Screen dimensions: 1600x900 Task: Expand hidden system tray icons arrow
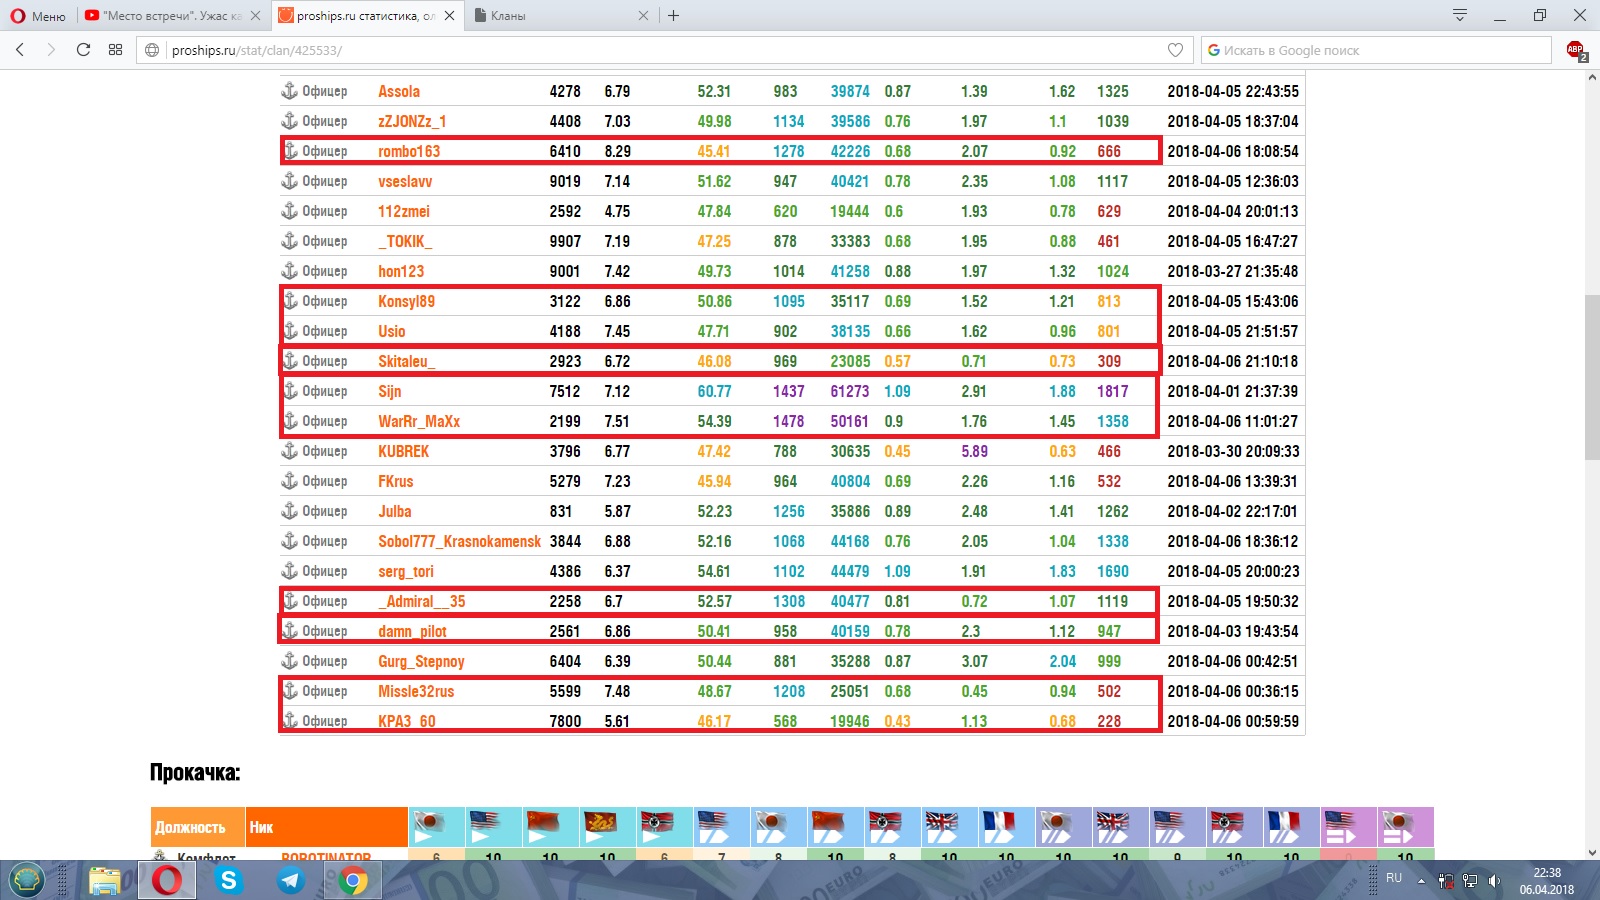pyautogui.click(x=1421, y=880)
